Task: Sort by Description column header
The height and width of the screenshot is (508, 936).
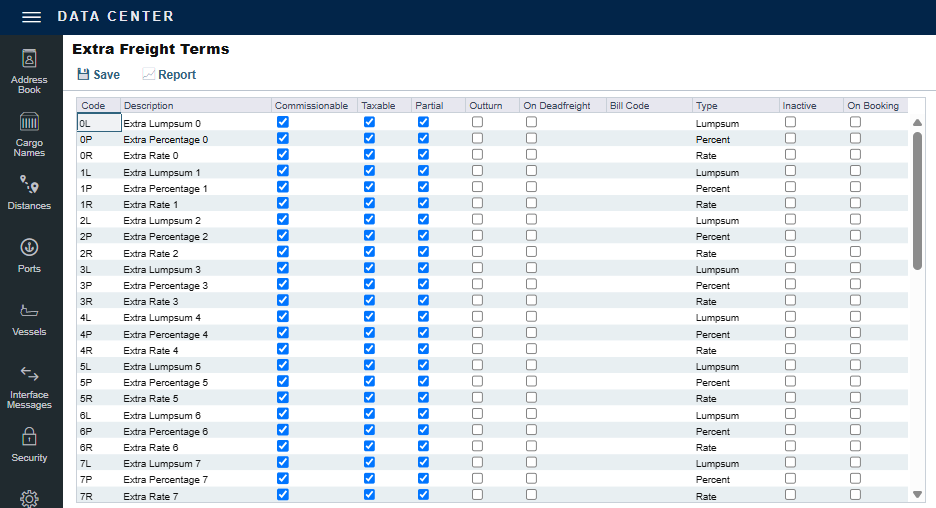Action: pos(196,106)
